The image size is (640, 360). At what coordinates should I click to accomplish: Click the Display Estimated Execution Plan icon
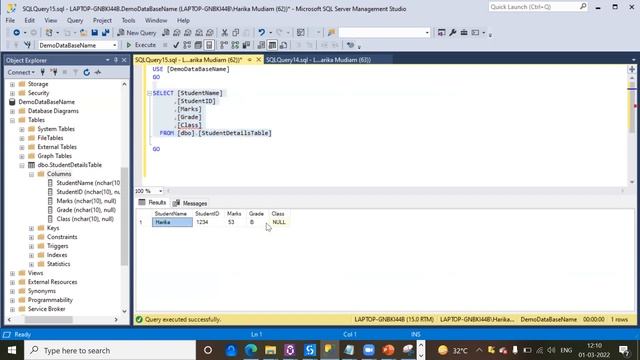[x=187, y=45]
